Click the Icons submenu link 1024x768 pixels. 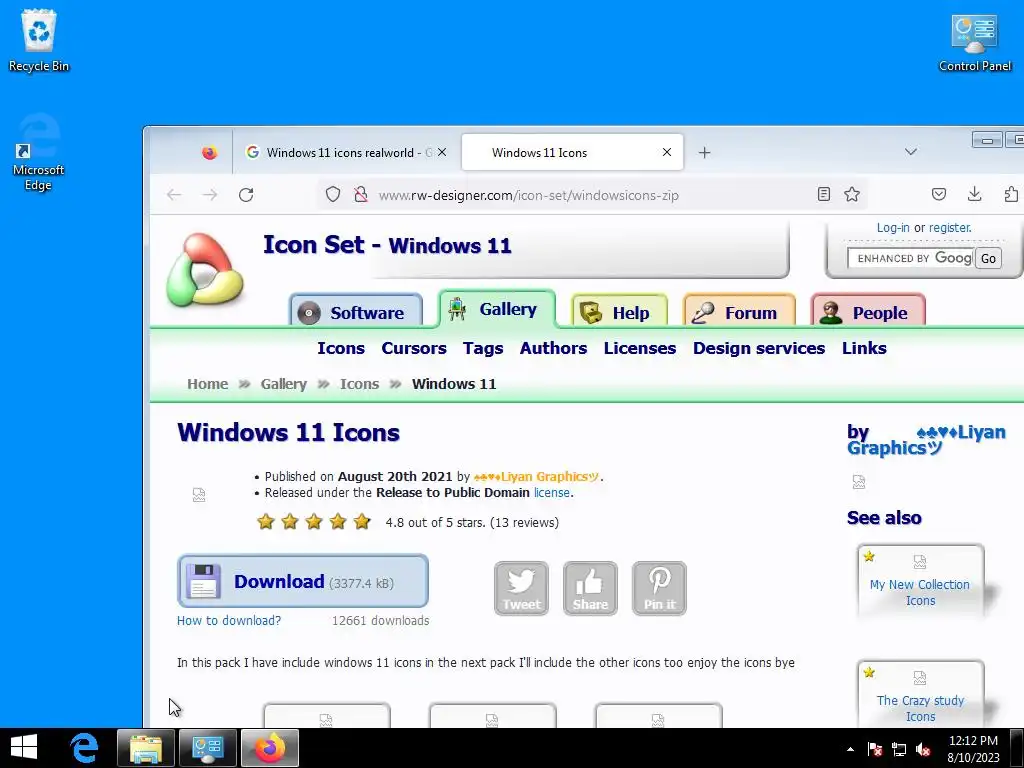pyautogui.click(x=341, y=348)
